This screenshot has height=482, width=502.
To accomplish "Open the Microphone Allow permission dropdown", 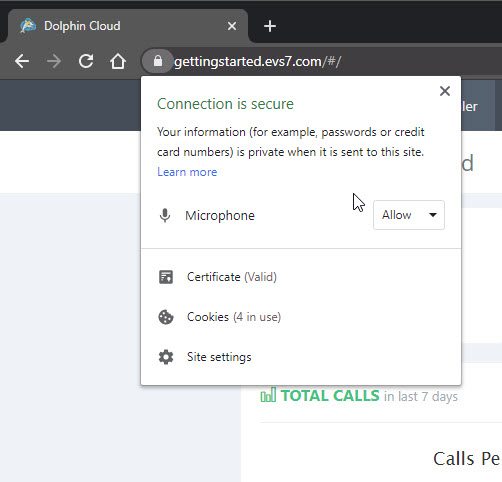I will tap(409, 215).
